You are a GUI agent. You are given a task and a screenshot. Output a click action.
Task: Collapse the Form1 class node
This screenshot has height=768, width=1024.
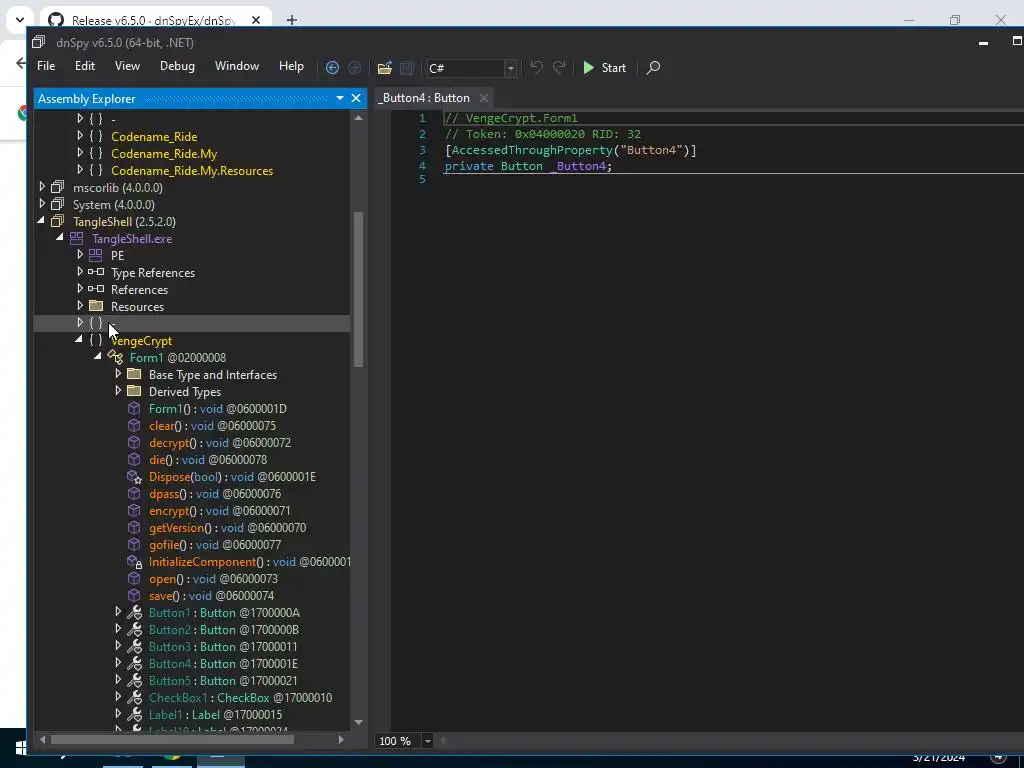click(98, 357)
